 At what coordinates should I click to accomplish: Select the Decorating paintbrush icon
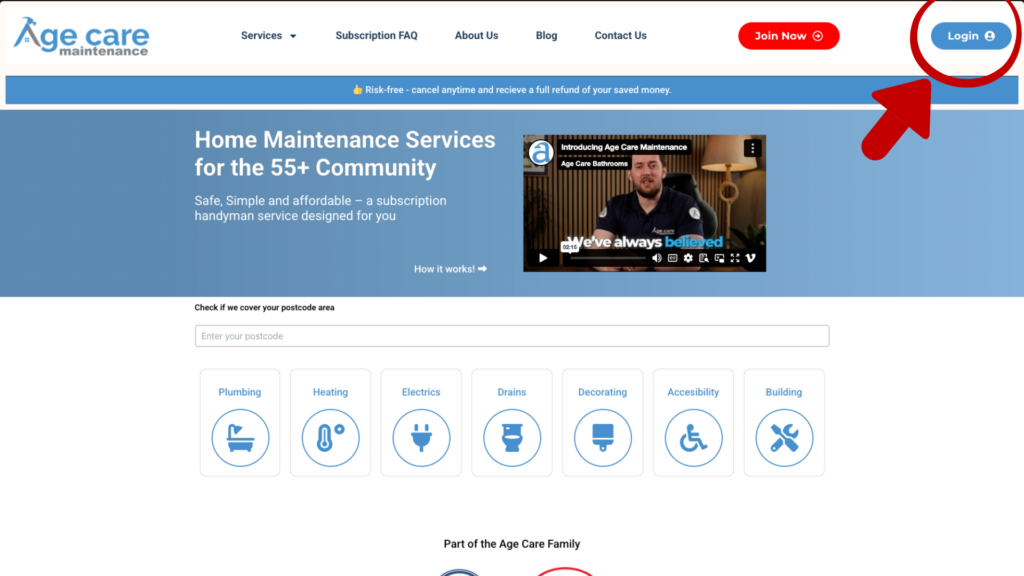(x=603, y=438)
